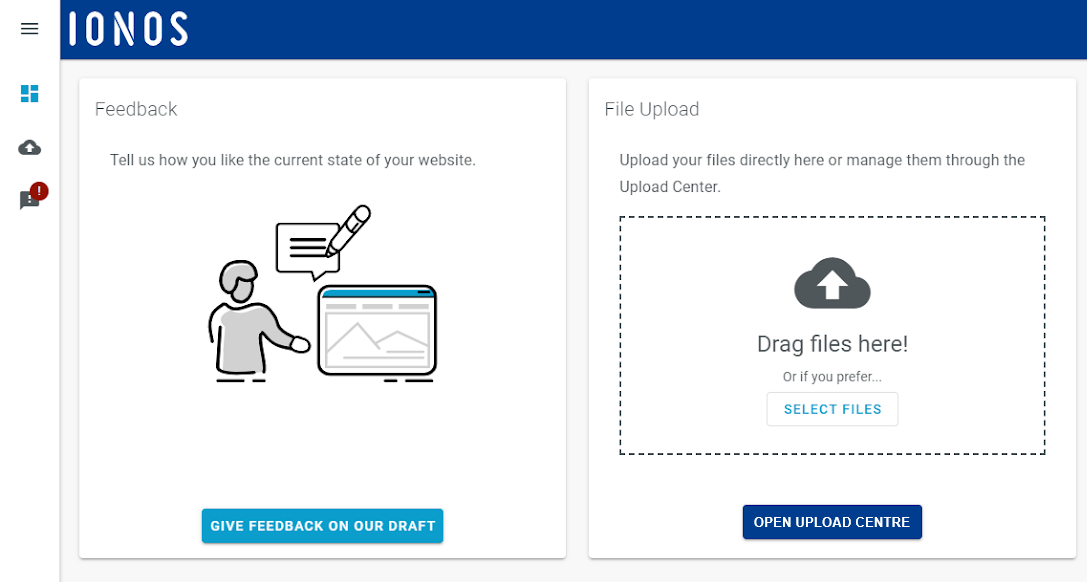
Task: Click GIVE FEEDBACK ON OUR DRAFT
Action: pos(322,525)
